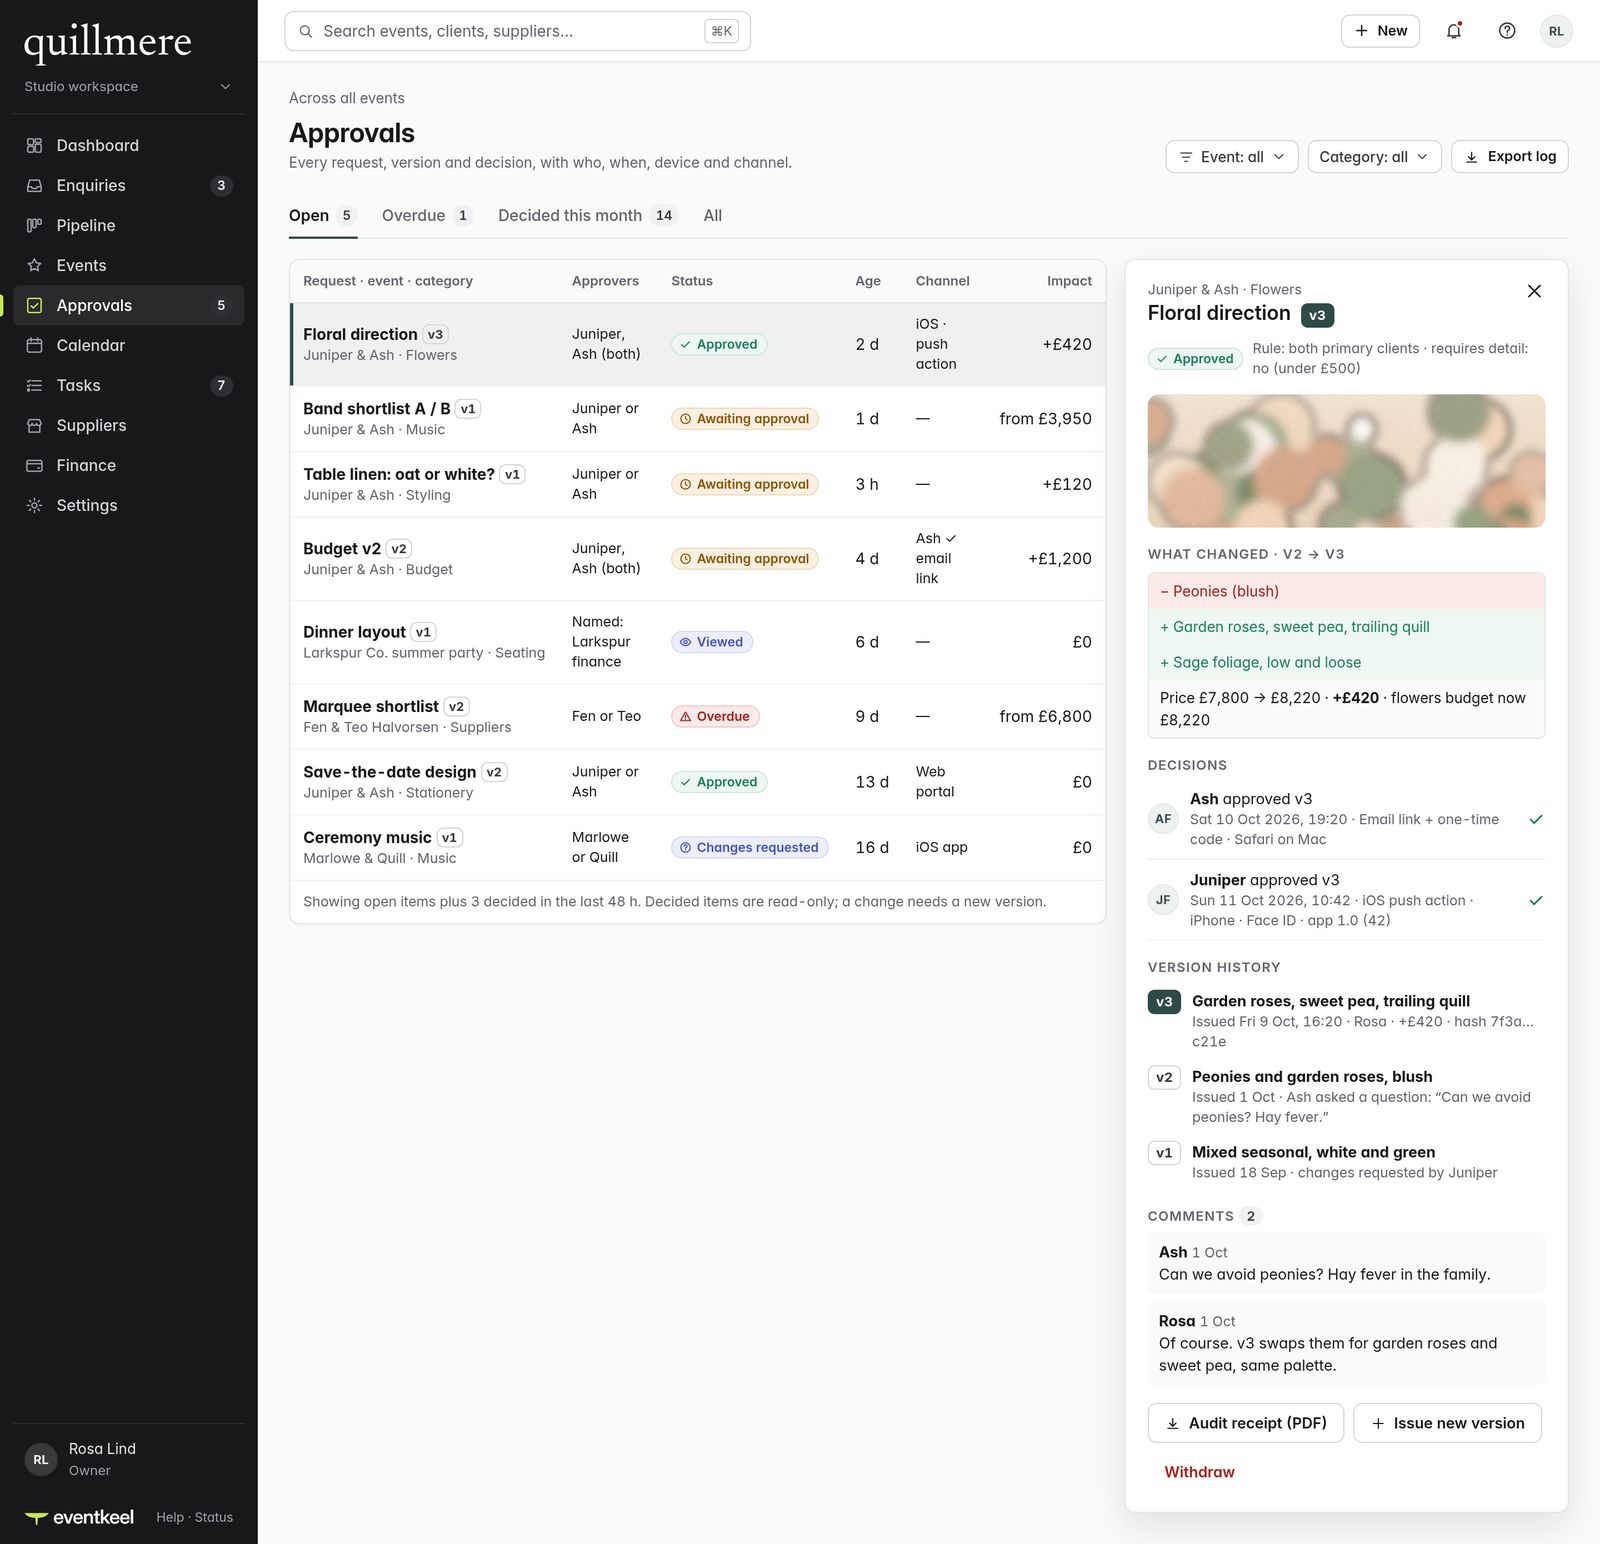Select the Table linen: oat or white? row

(698, 484)
